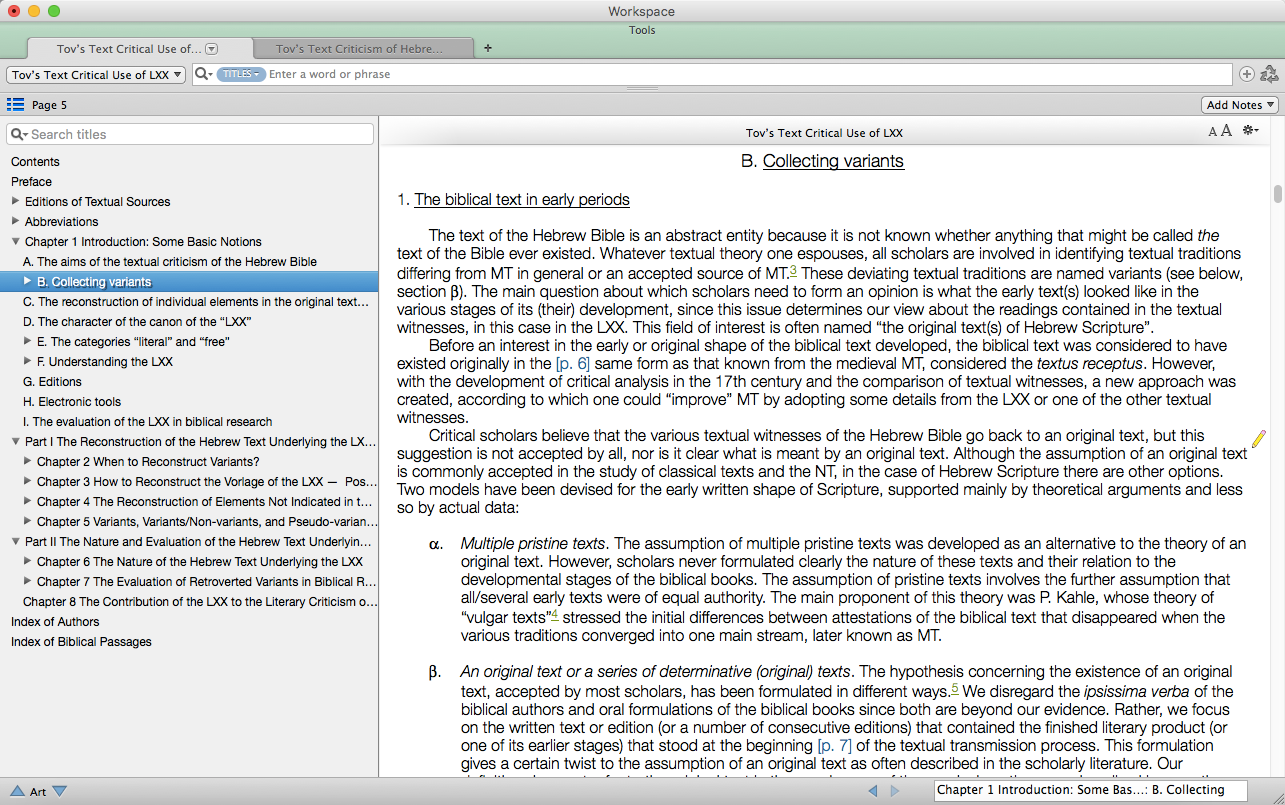Follow footnote 5 link in paragraph β
The image size is (1285, 805).
(x=955, y=688)
